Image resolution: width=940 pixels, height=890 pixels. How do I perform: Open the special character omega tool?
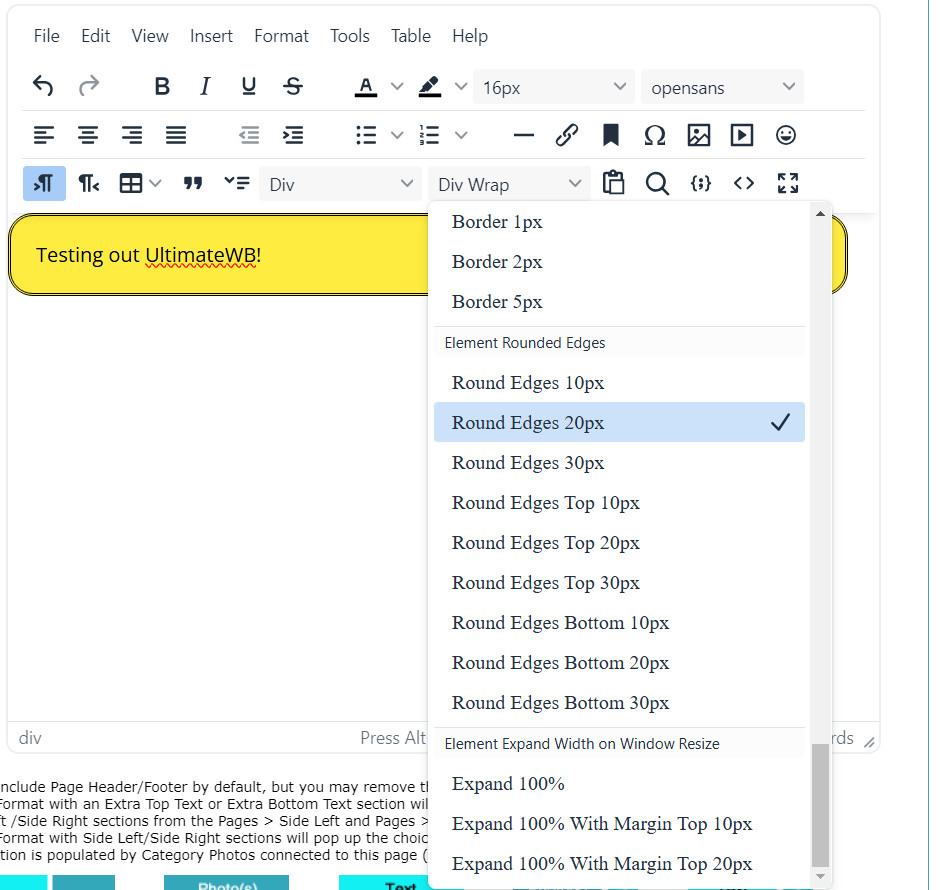pyautogui.click(x=655, y=135)
